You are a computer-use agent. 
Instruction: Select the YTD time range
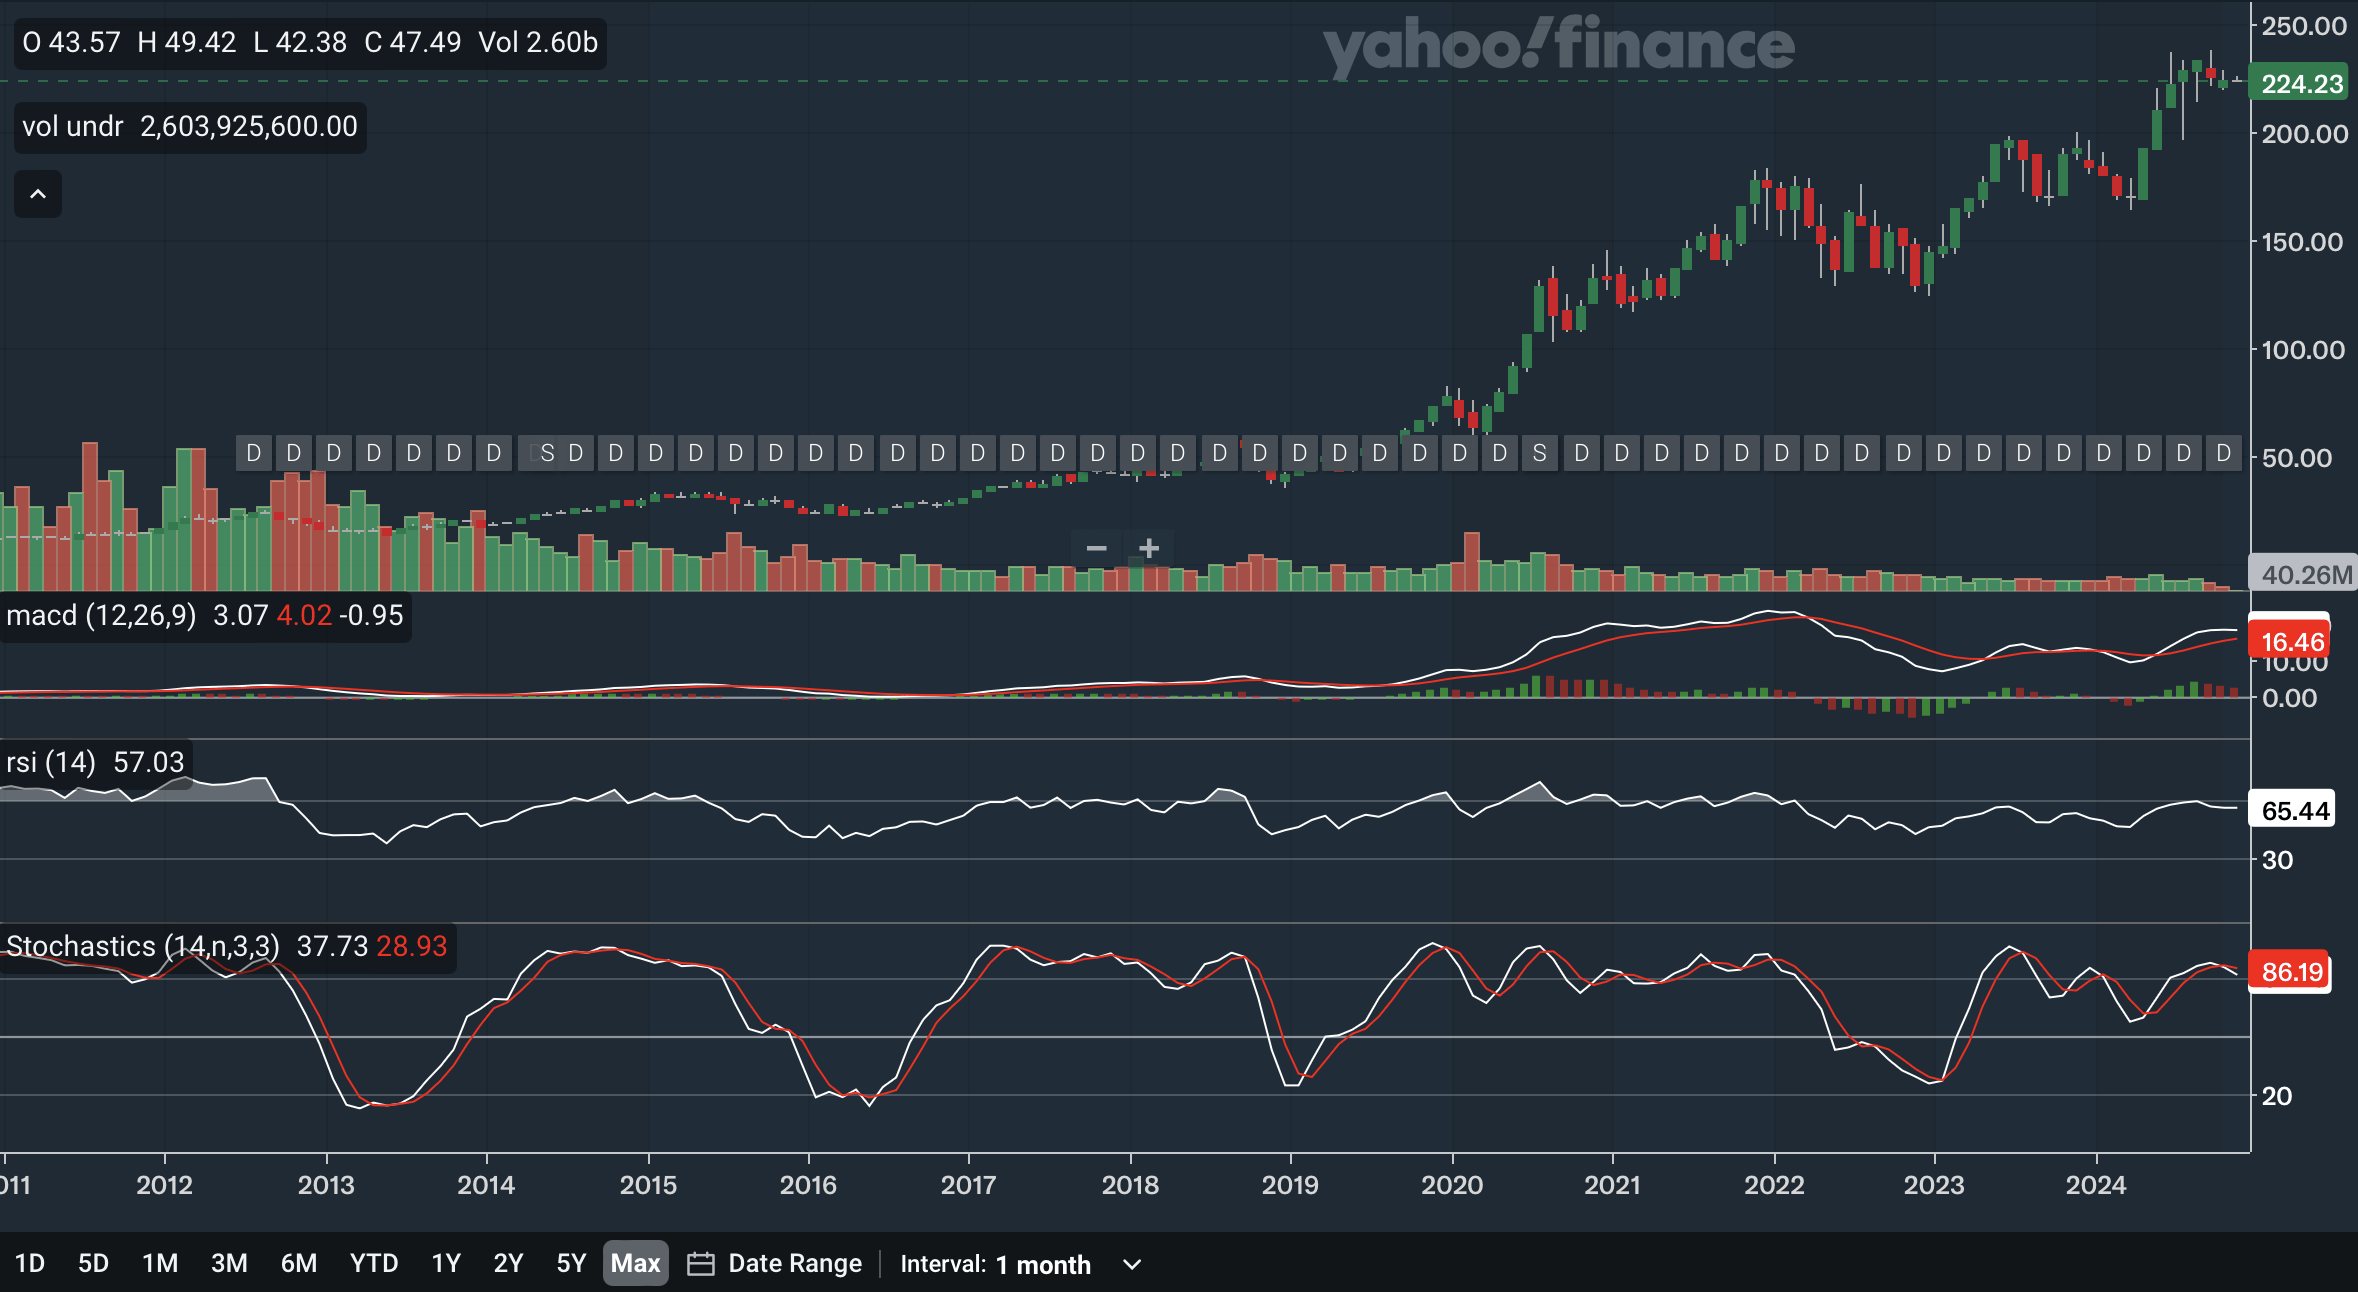(374, 1263)
